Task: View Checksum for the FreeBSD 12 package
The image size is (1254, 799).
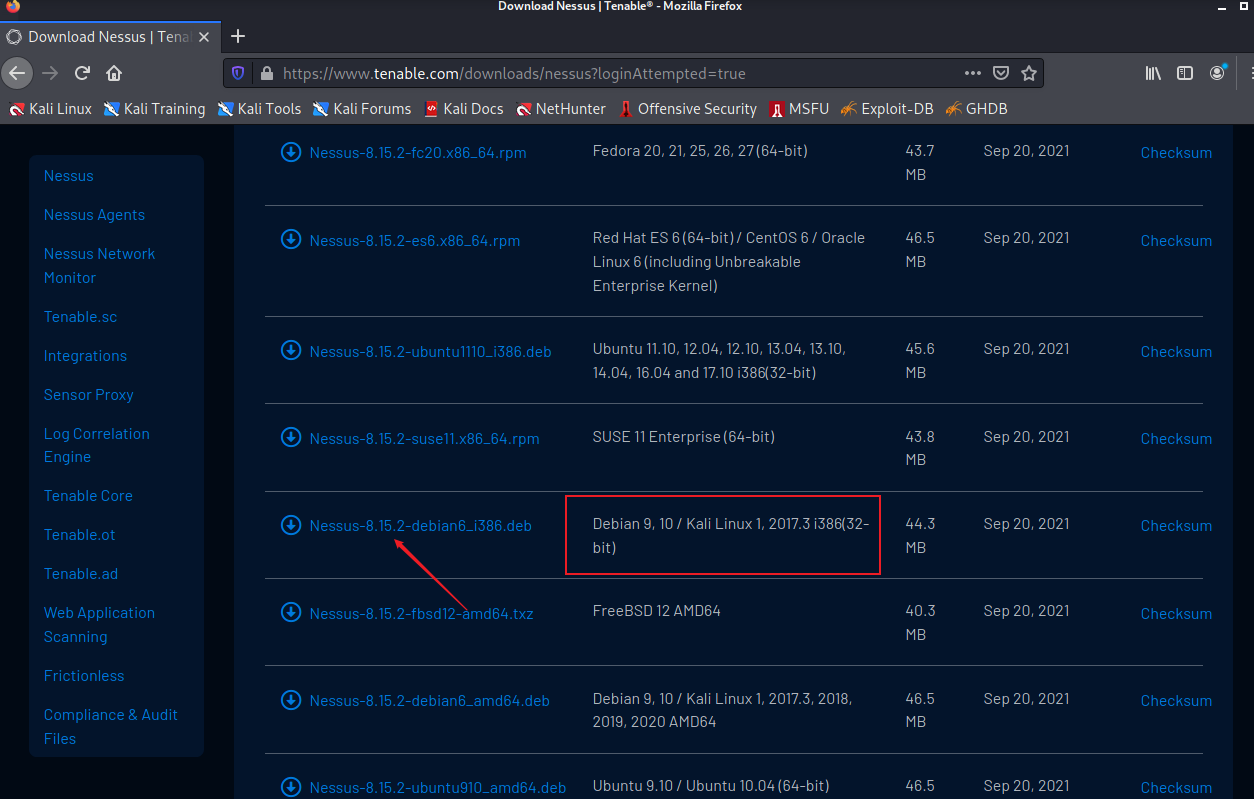Action: tap(1176, 614)
